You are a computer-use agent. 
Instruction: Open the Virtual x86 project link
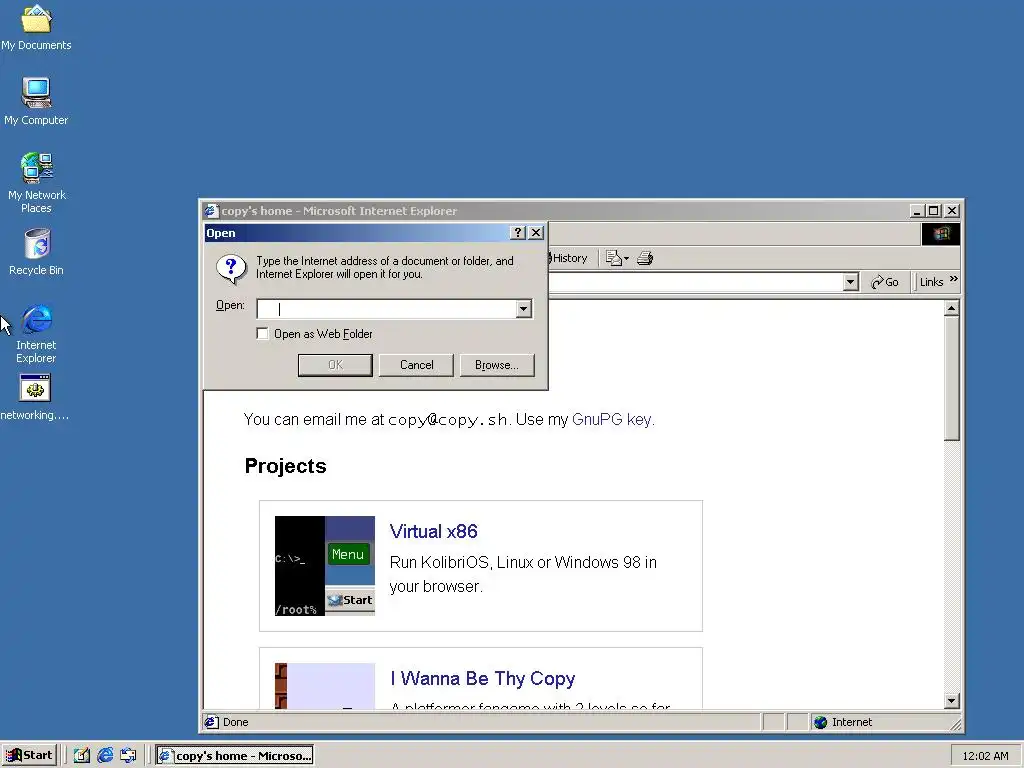pos(434,532)
